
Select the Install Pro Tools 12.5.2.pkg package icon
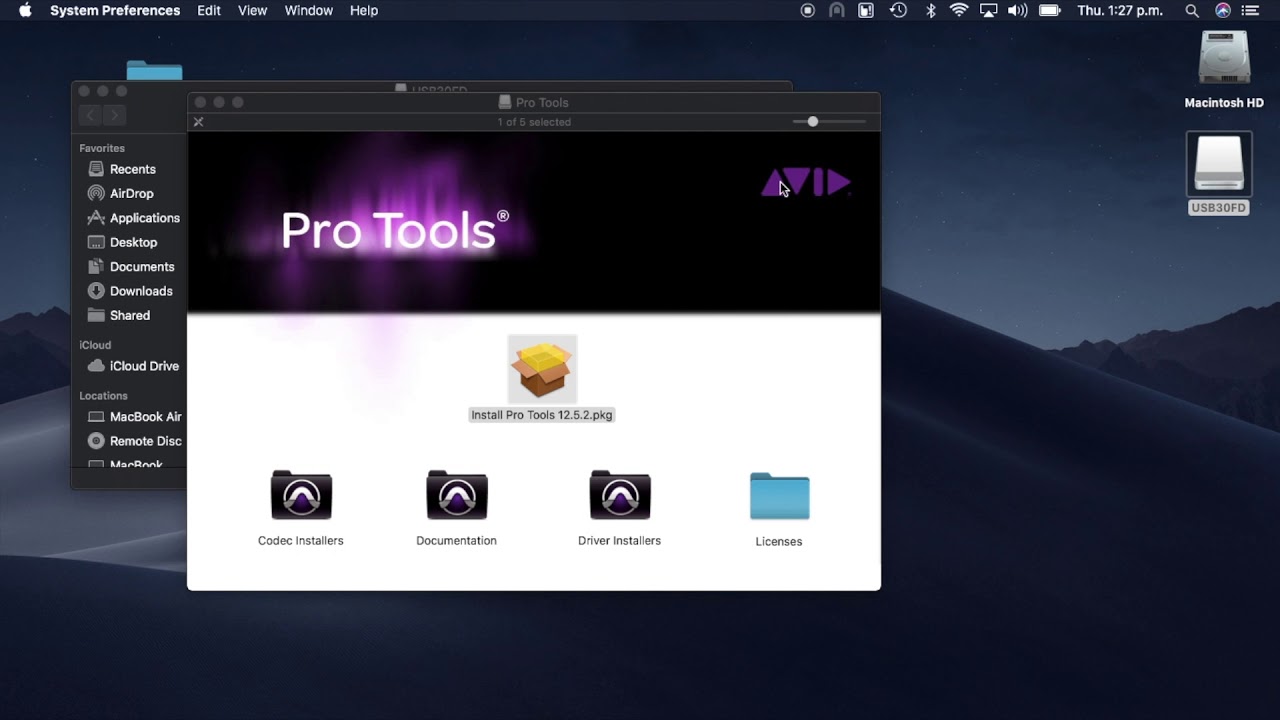pos(542,369)
